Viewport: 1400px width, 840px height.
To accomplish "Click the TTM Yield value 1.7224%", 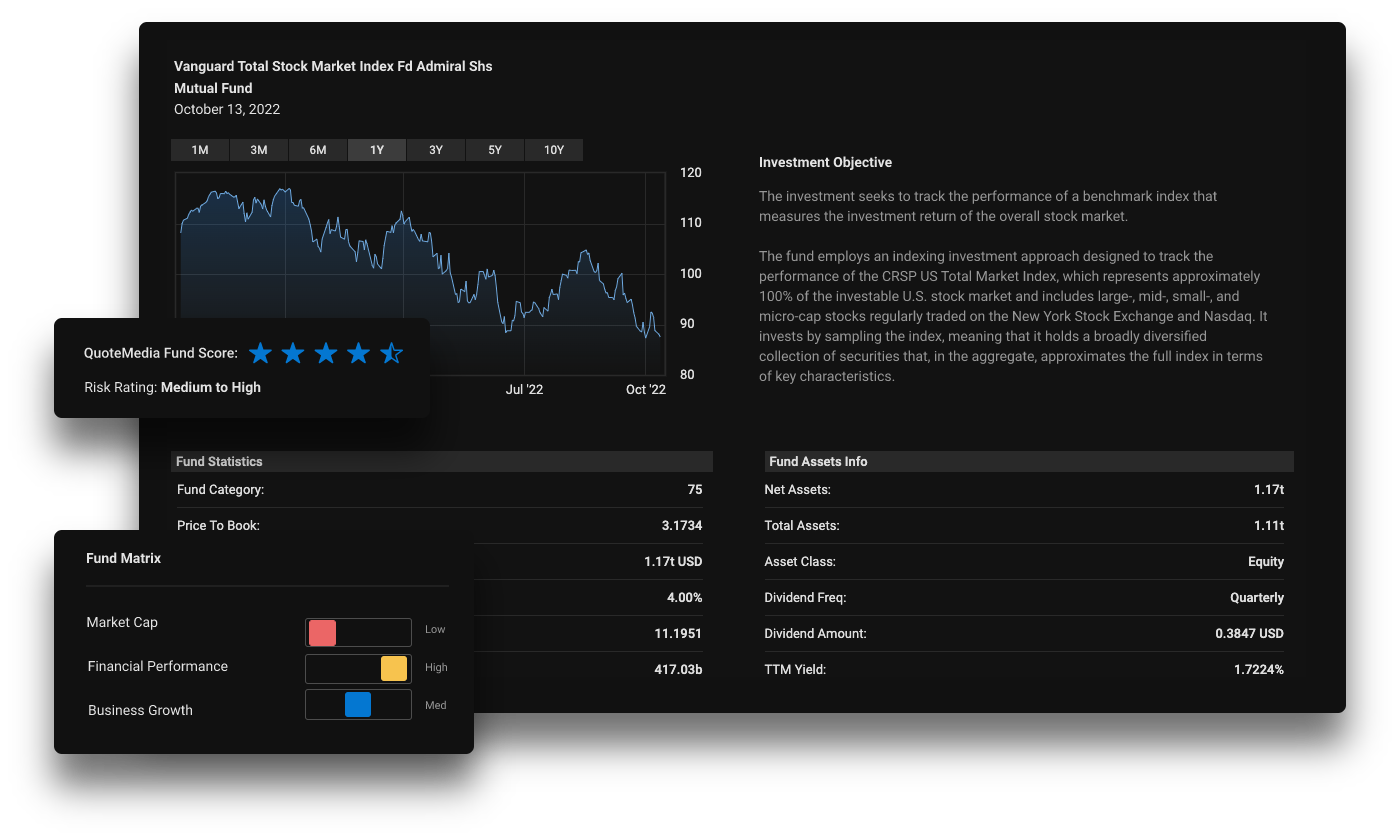I will (1258, 670).
